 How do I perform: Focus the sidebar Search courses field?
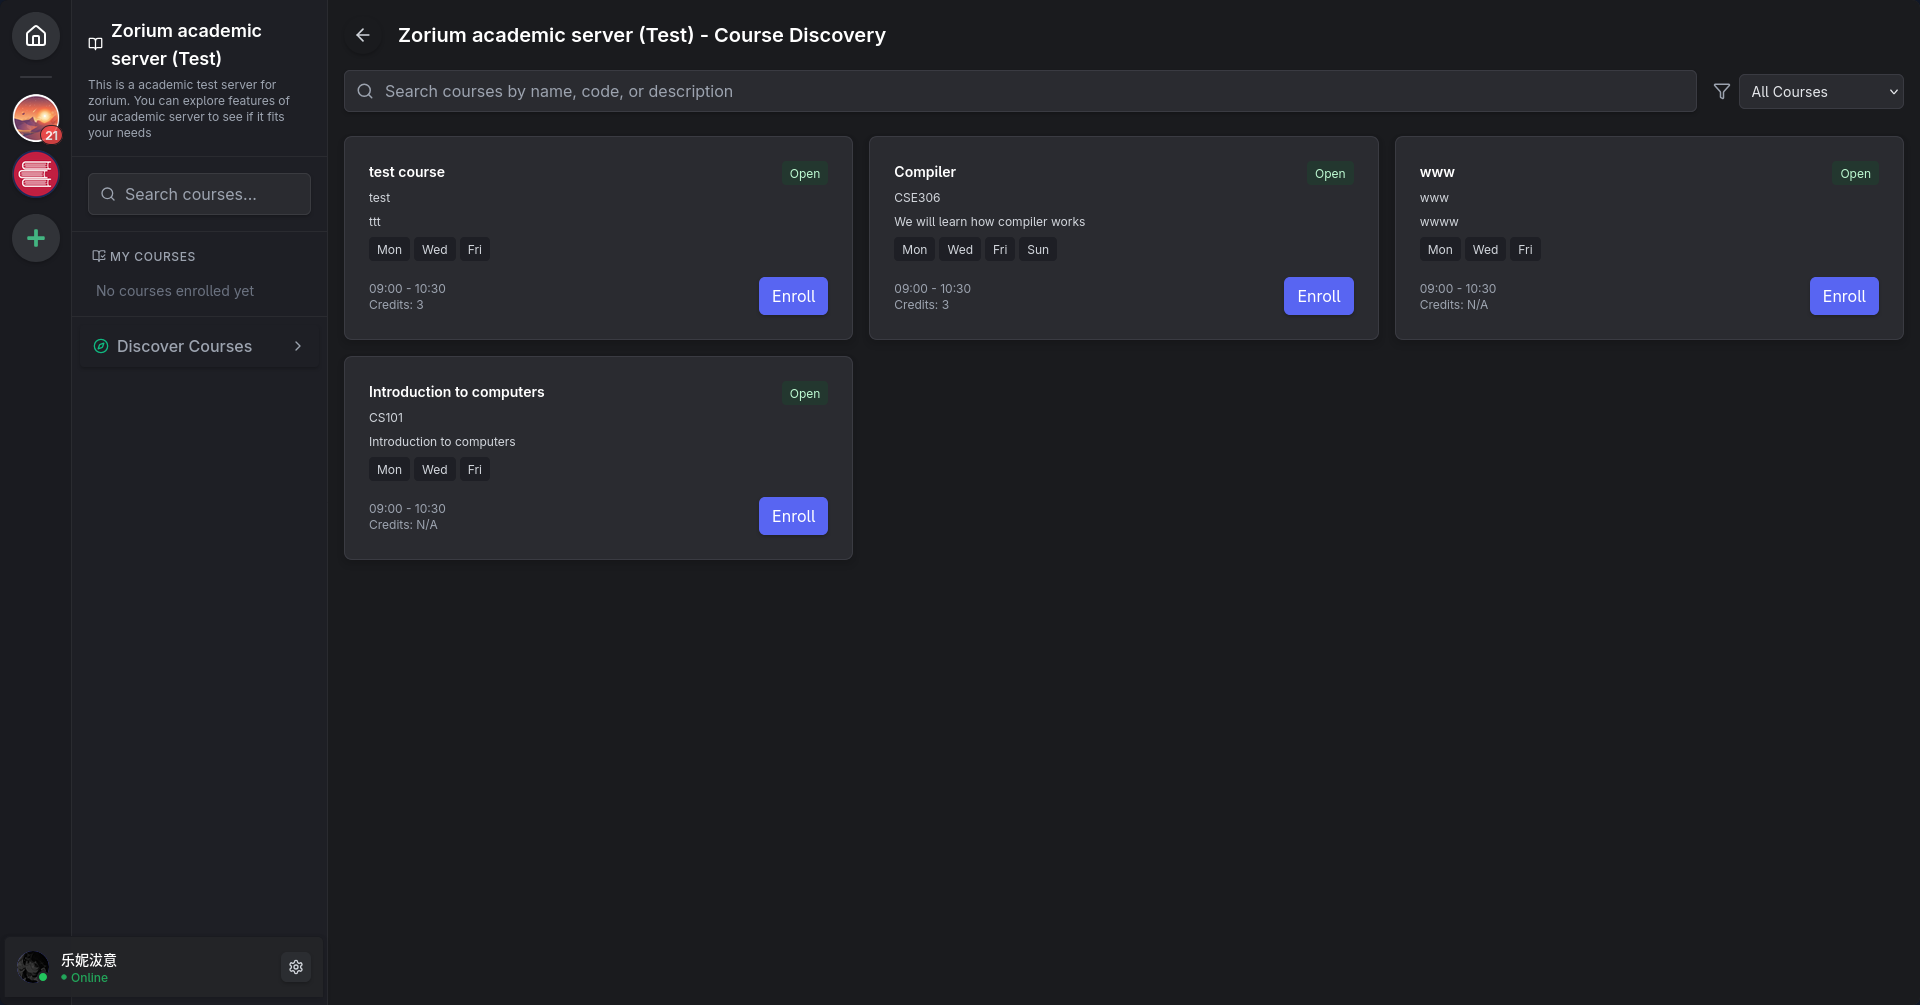pyautogui.click(x=200, y=194)
